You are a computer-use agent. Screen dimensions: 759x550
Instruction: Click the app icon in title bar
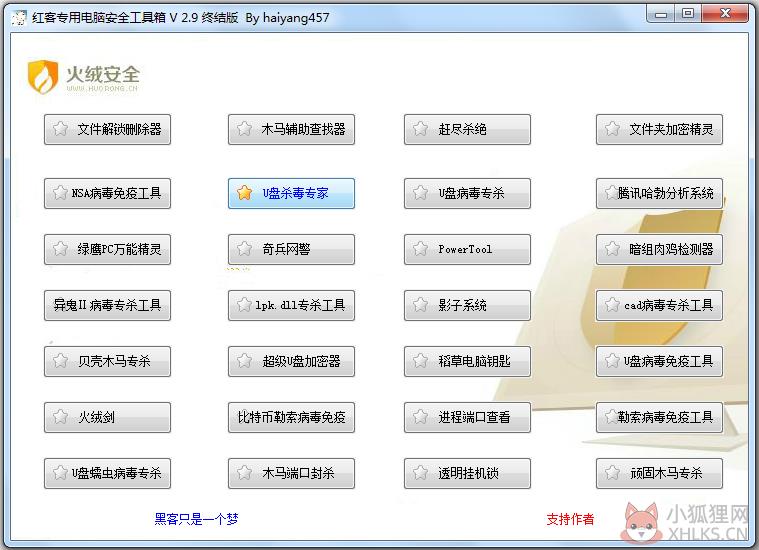(x=19, y=17)
